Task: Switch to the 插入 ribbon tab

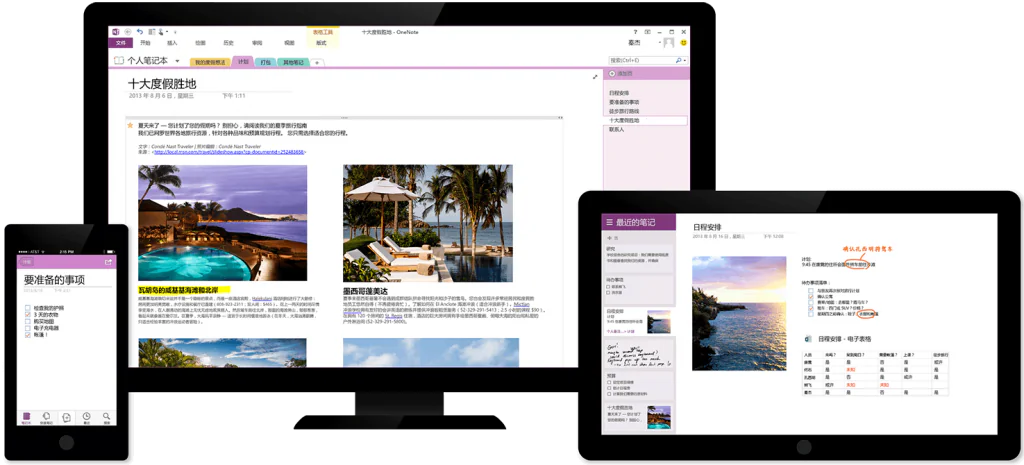Action: pos(172,43)
